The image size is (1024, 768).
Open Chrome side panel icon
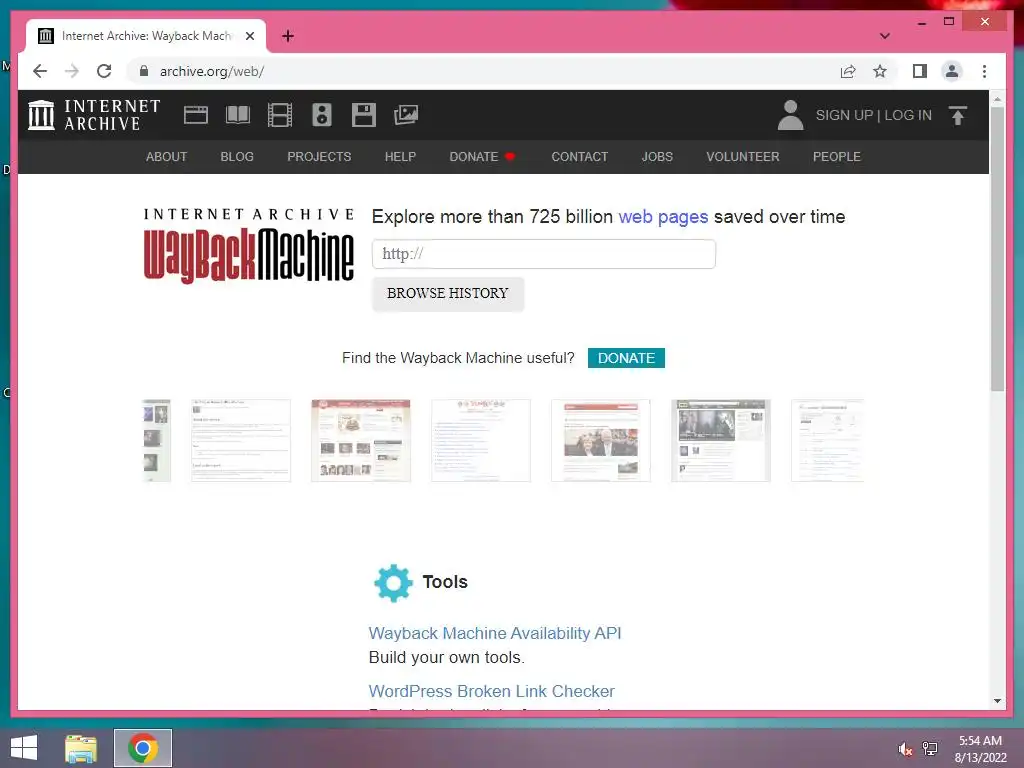(x=920, y=71)
